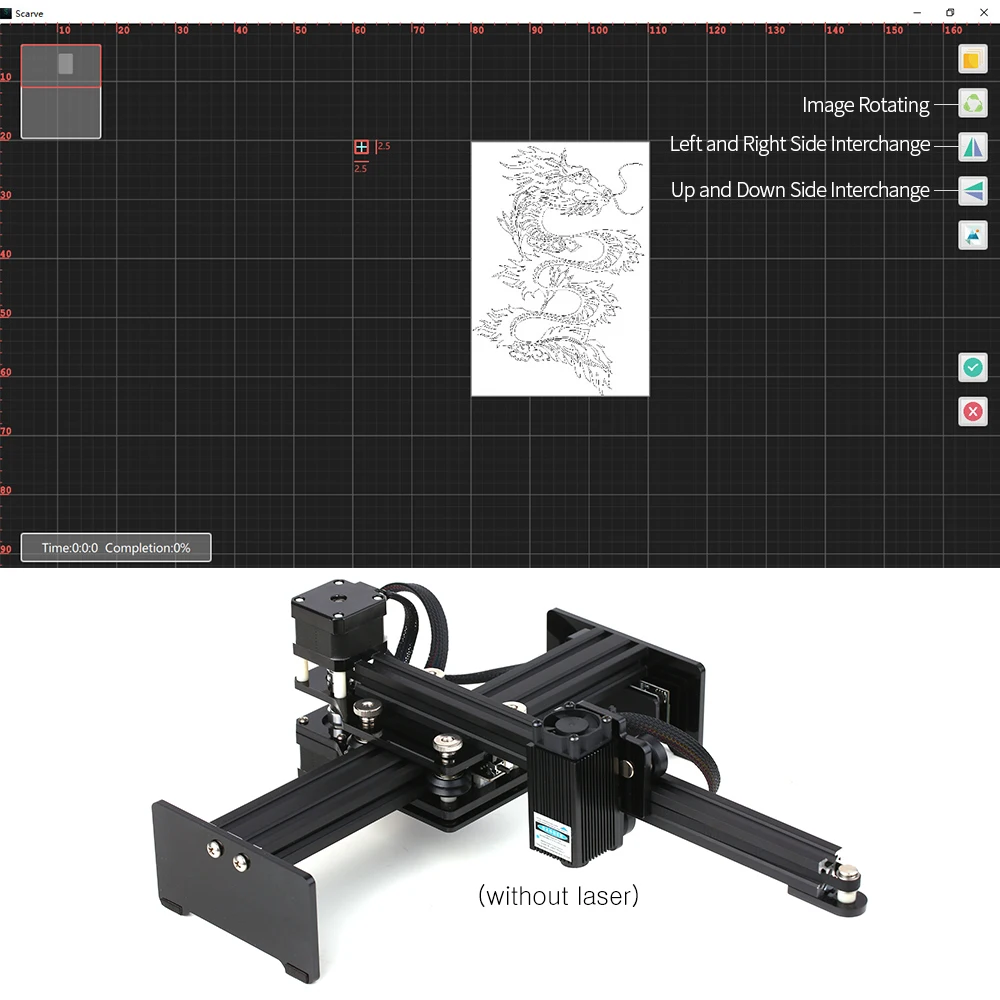Click the red crosshair origin marker
Screen dimensions: 1000x1000
click(361, 147)
